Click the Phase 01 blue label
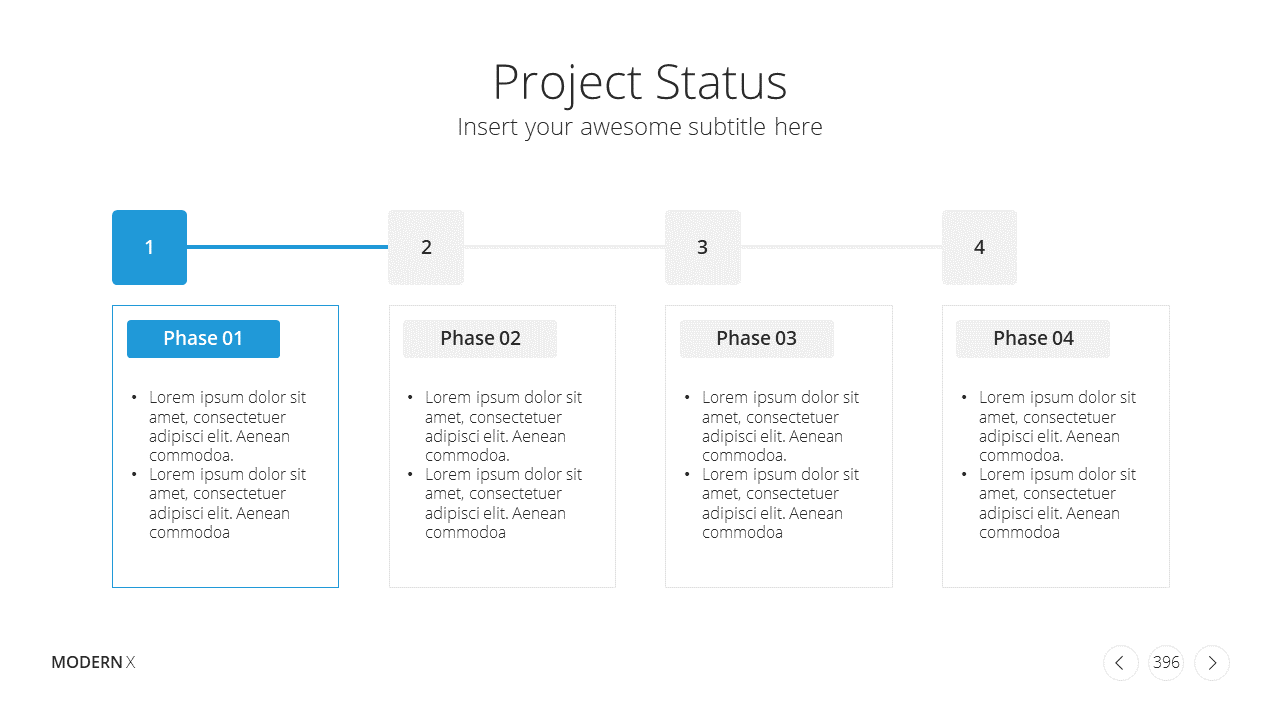 (203, 338)
